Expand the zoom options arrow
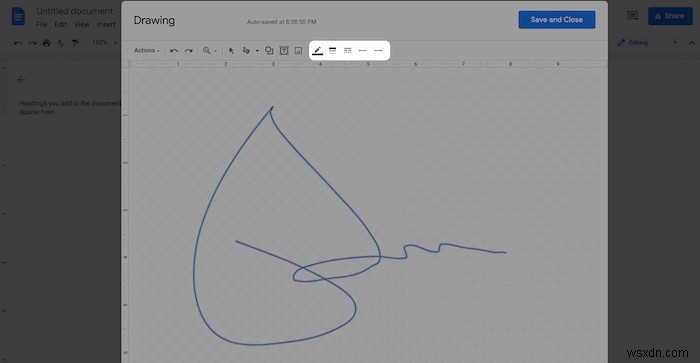The width and height of the screenshot is (700, 363). [215, 51]
